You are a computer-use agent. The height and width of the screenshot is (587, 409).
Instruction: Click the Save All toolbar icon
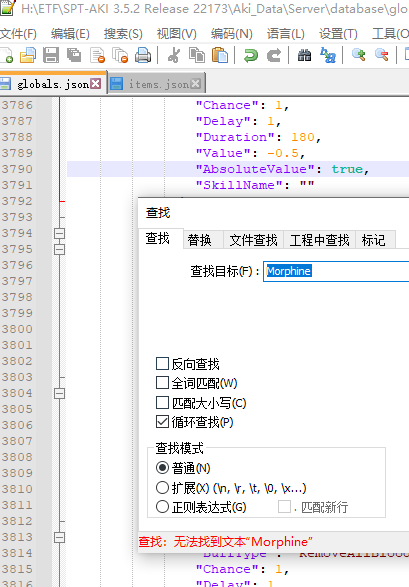[x=74, y=55]
